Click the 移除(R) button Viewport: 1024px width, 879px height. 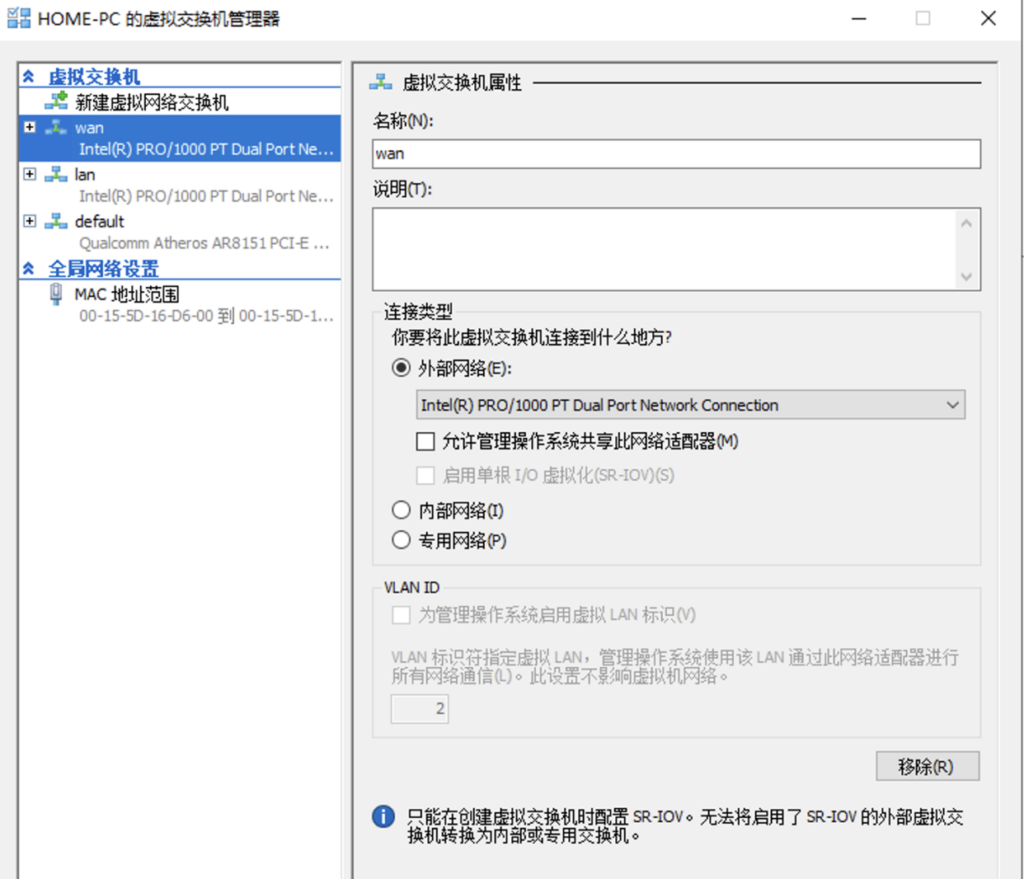(x=927, y=766)
